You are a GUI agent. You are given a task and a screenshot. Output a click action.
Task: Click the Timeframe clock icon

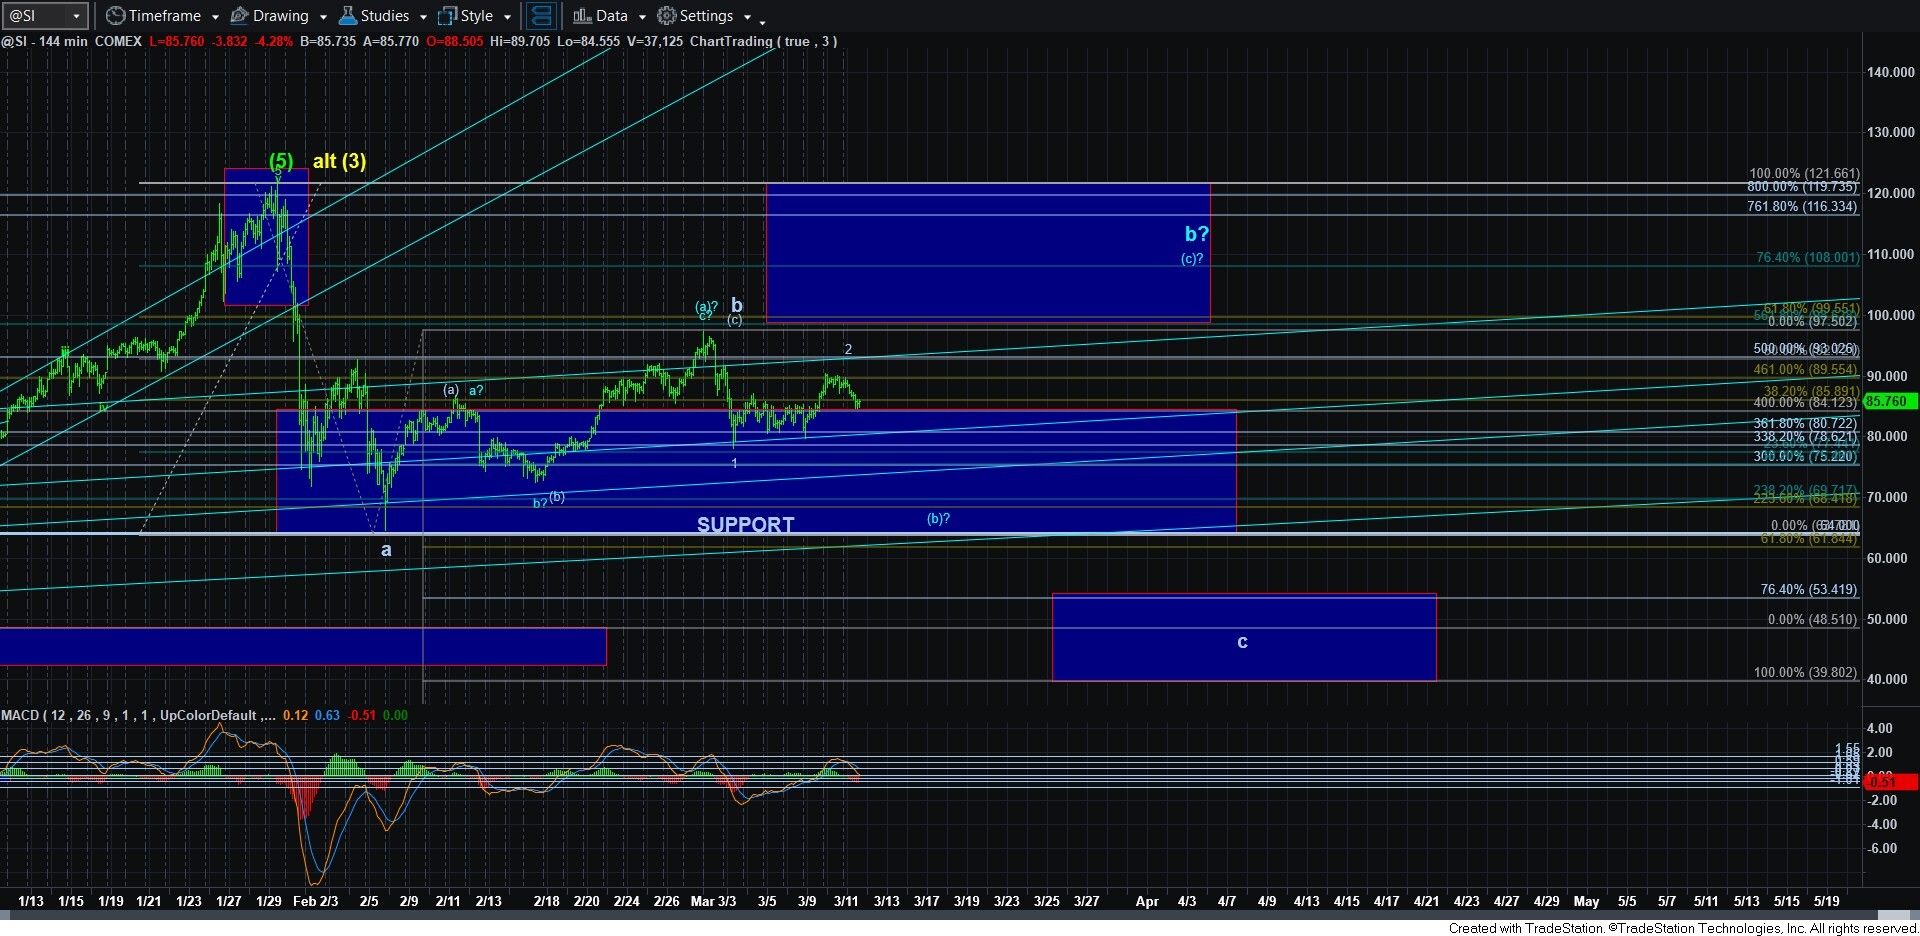(x=116, y=16)
